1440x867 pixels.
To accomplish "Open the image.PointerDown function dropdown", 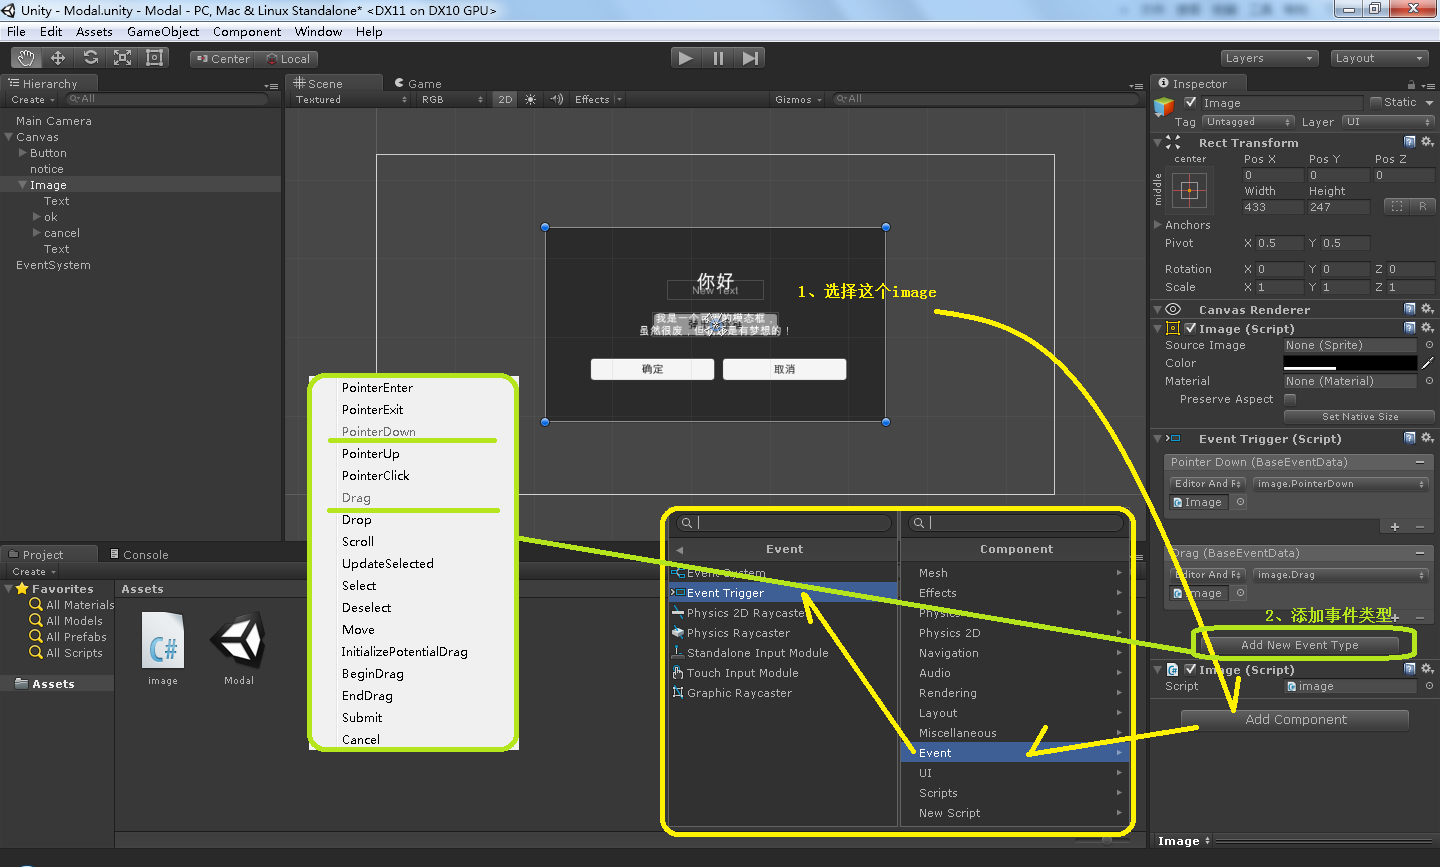I will tap(1340, 484).
